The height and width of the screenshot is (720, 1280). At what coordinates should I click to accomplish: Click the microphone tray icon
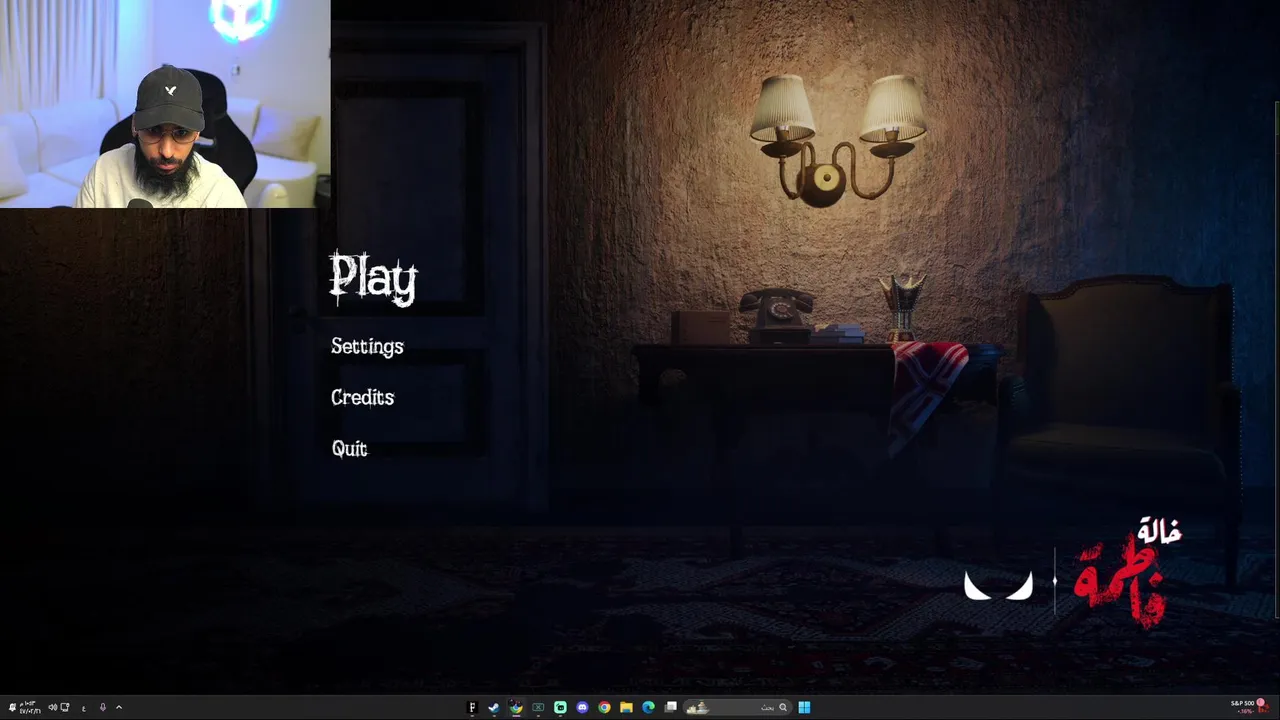coord(103,707)
